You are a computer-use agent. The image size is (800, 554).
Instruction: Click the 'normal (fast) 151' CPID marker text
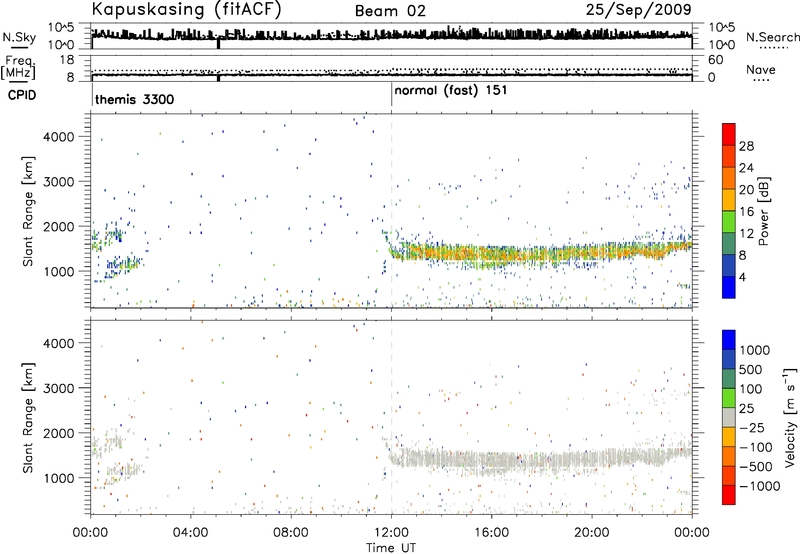point(451,91)
